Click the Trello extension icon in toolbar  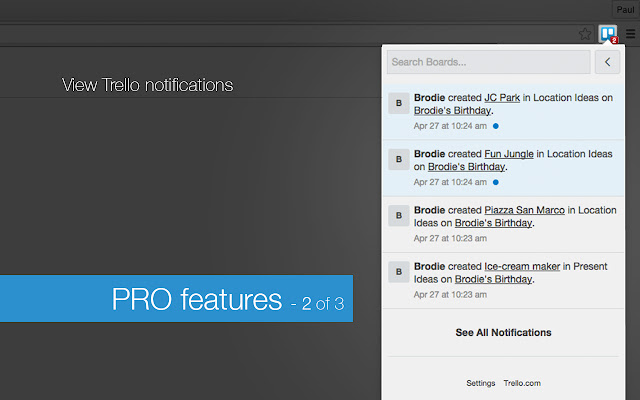coord(608,33)
